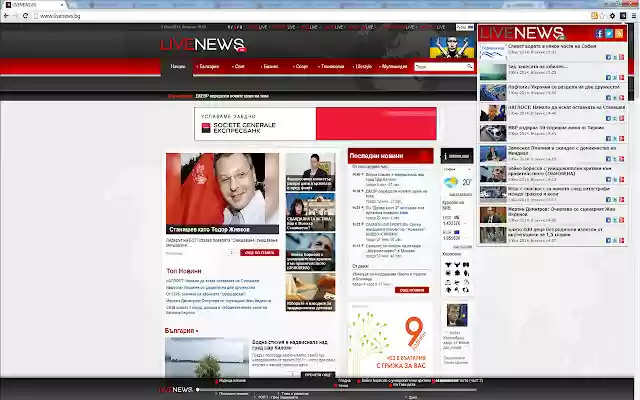Reload the page with the refresh icon
This screenshot has height=400, width=640.
coord(25,16)
